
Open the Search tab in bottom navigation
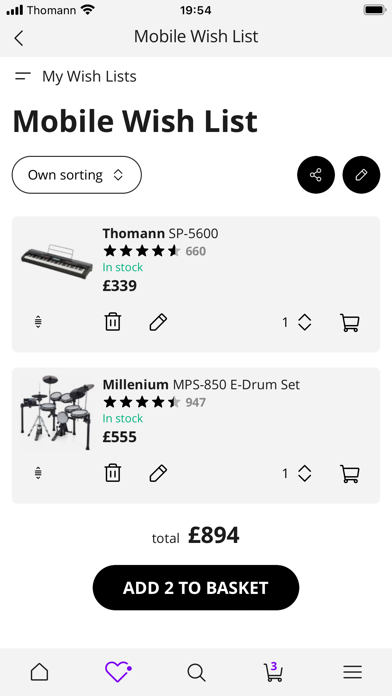tap(196, 672)
